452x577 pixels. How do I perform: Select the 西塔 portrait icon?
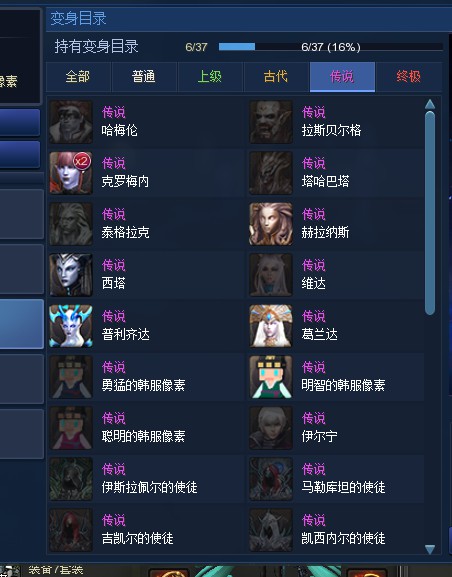(x=71, y=275)
